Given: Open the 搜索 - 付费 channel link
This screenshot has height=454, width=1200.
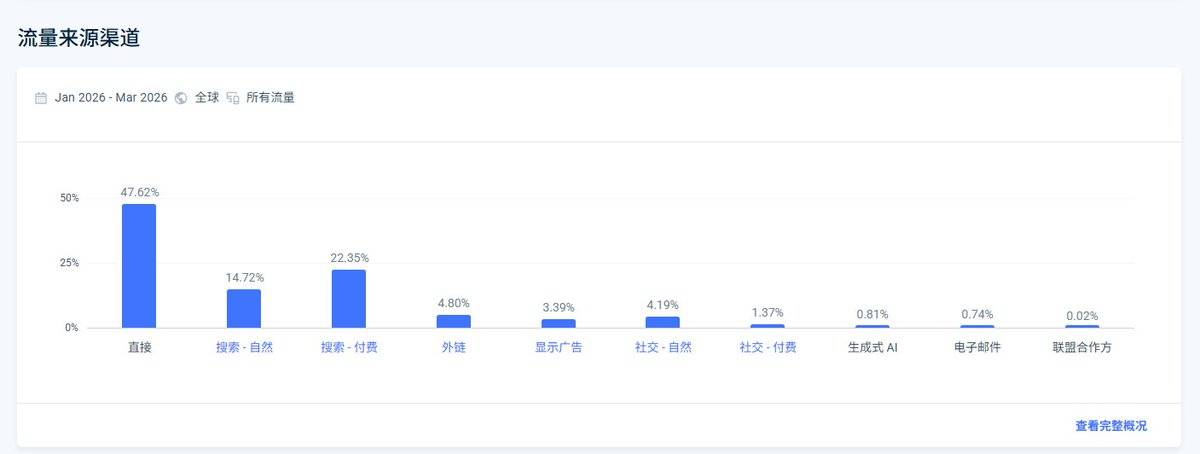Looking at the screenshot, I should point(349,348).
